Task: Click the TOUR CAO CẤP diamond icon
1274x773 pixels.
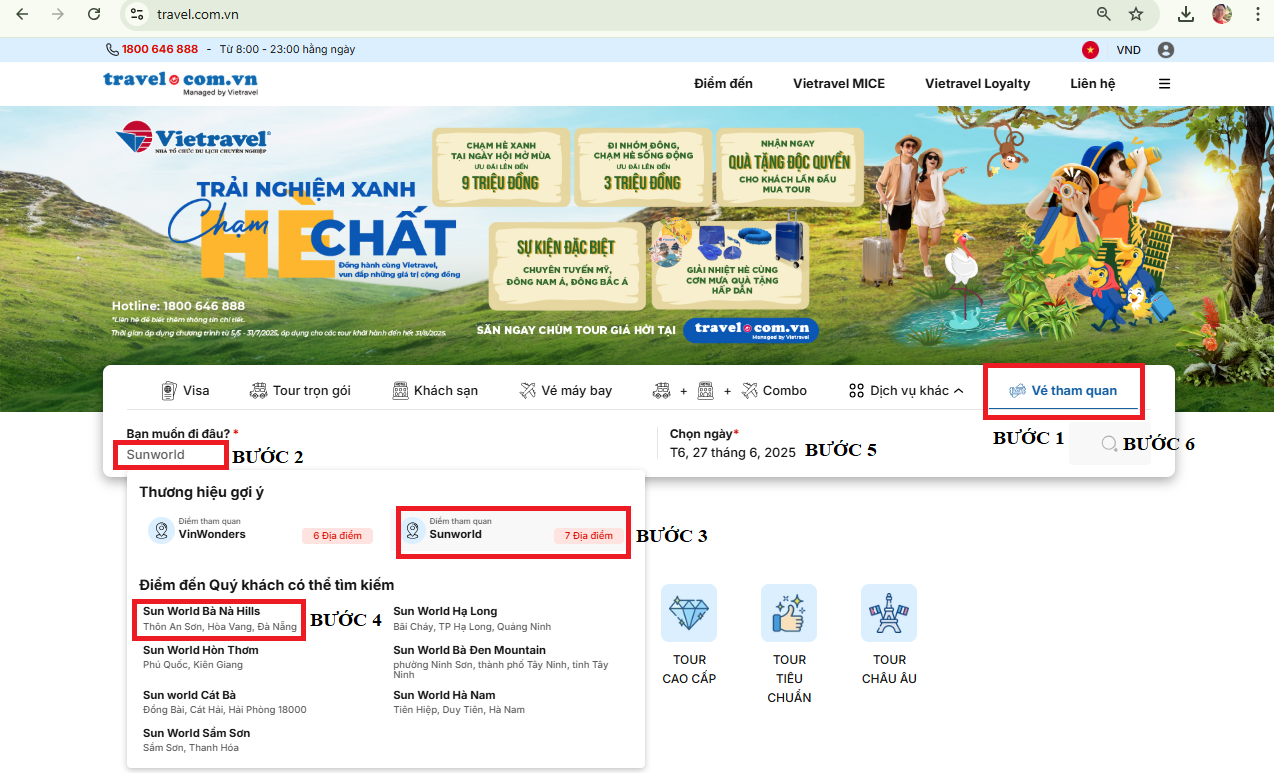Action: tap(689, 613)
